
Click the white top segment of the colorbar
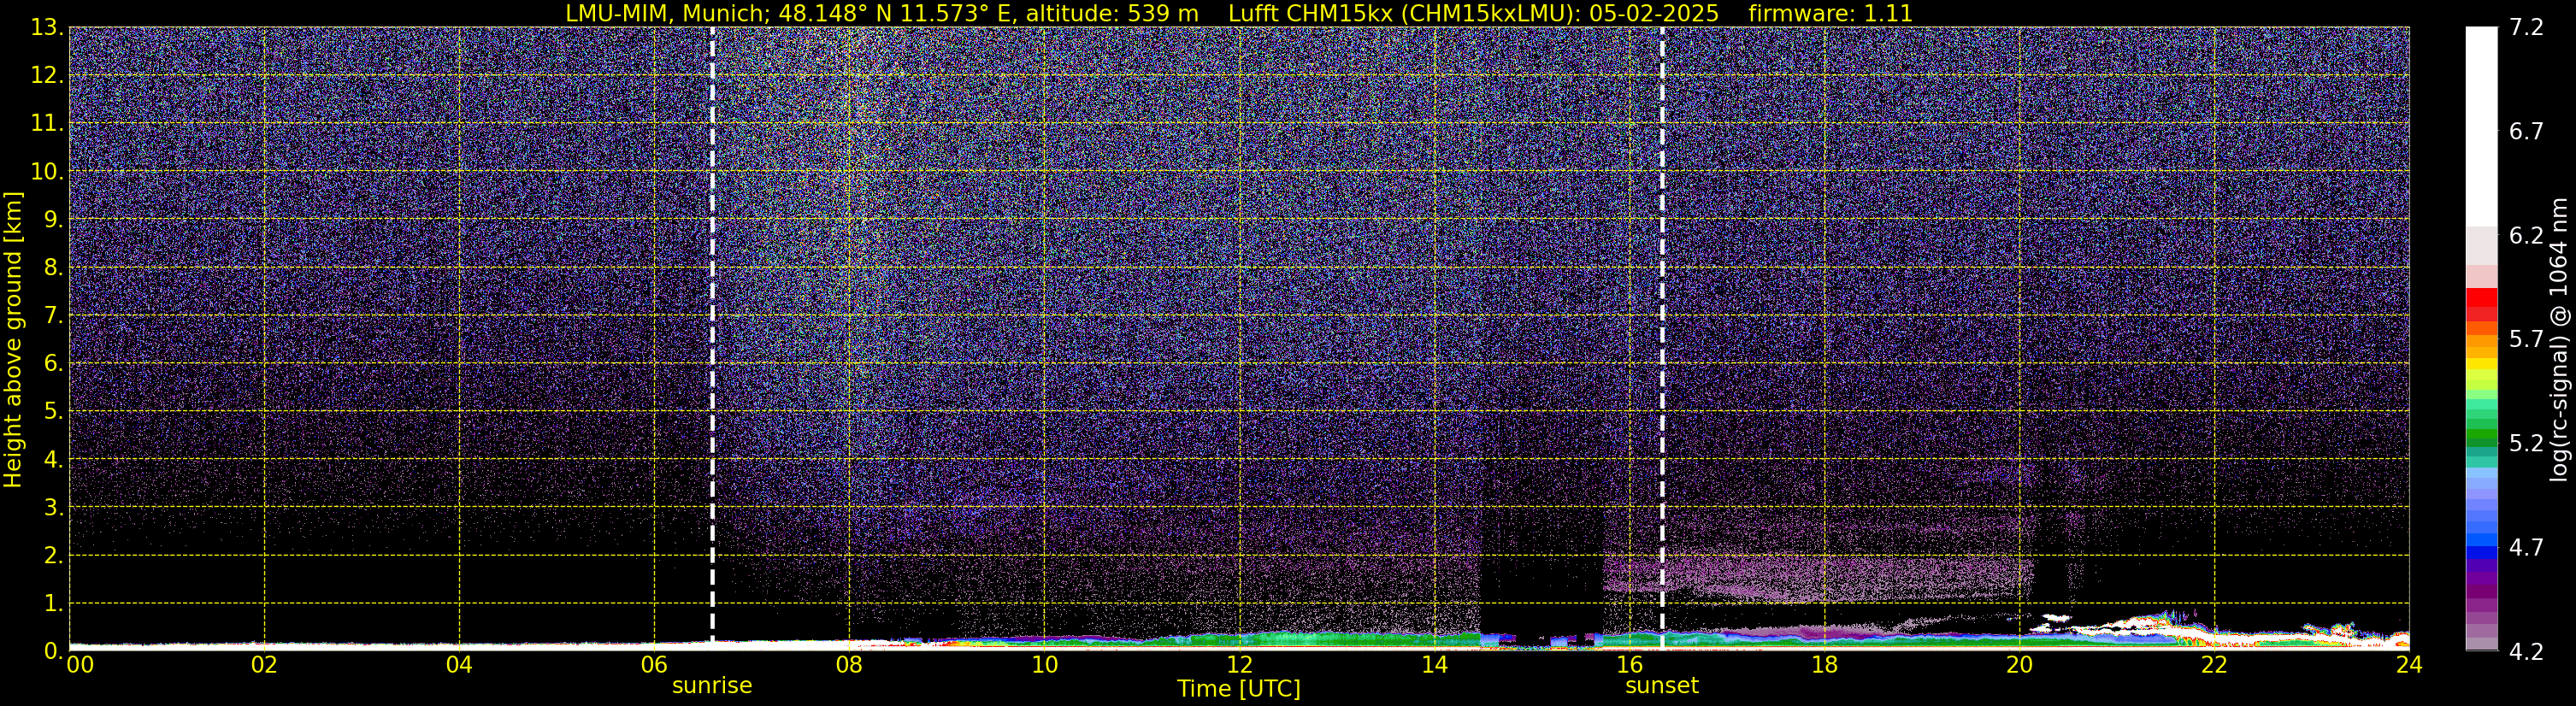pyautogui.click(x=2481, y=127)
